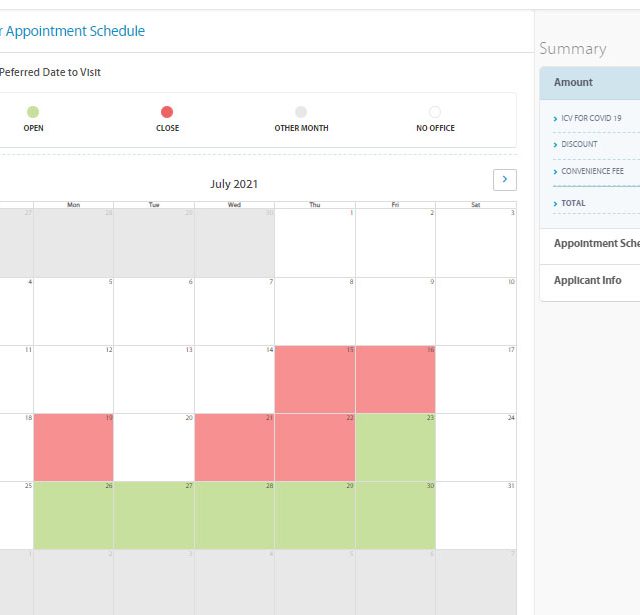Pick July 27 on the calendar
Screen dimensions: 640x615
coord(154,515)
